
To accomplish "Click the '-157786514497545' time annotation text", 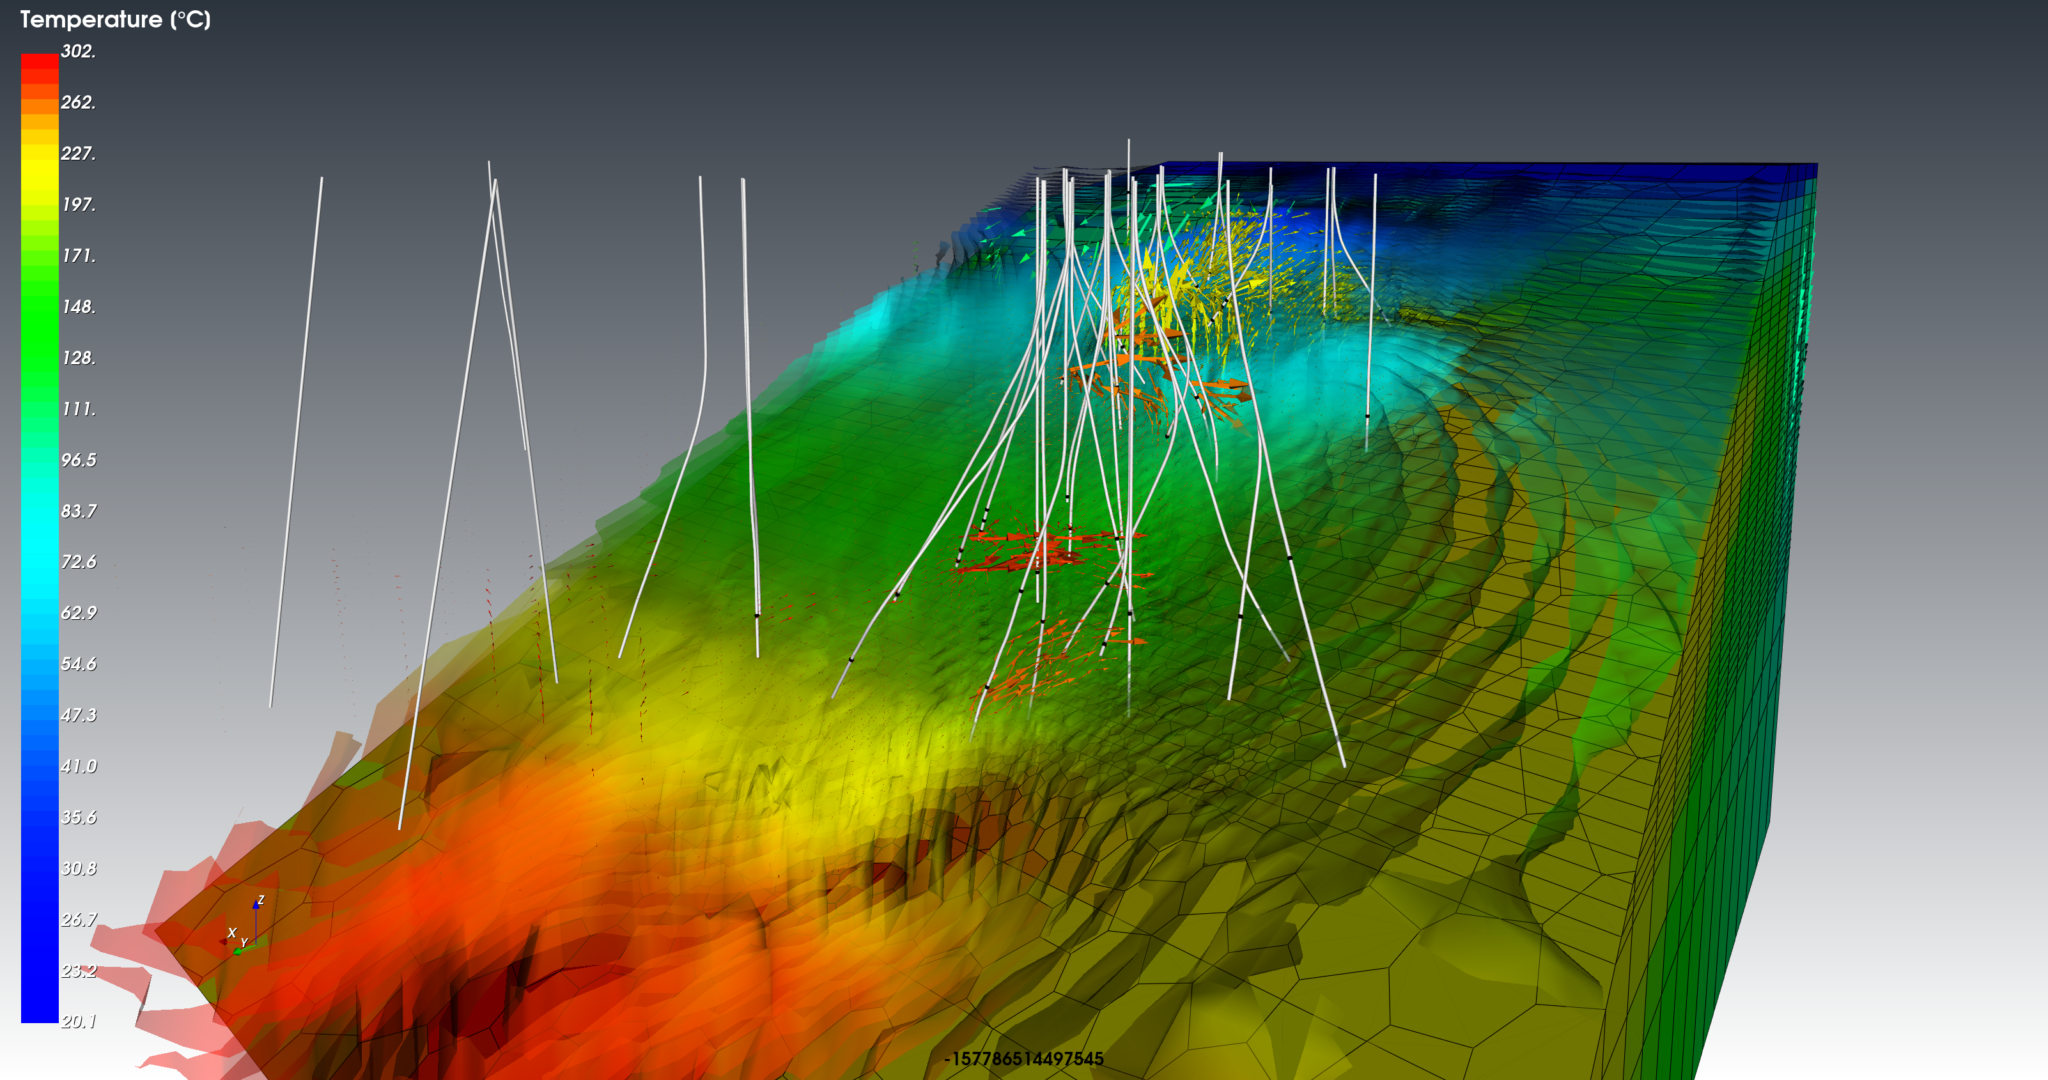I will (x=1023, y=1059).
